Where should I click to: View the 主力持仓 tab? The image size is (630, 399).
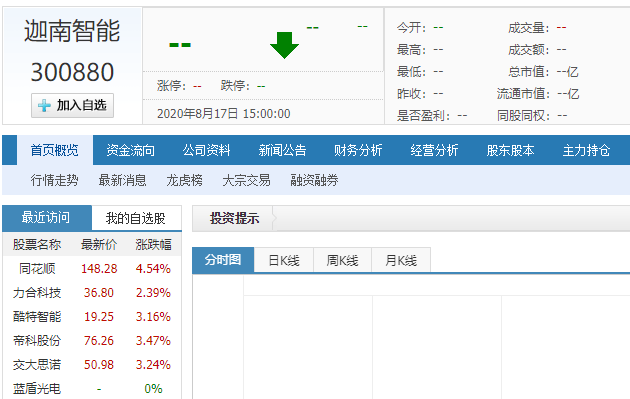586,150
